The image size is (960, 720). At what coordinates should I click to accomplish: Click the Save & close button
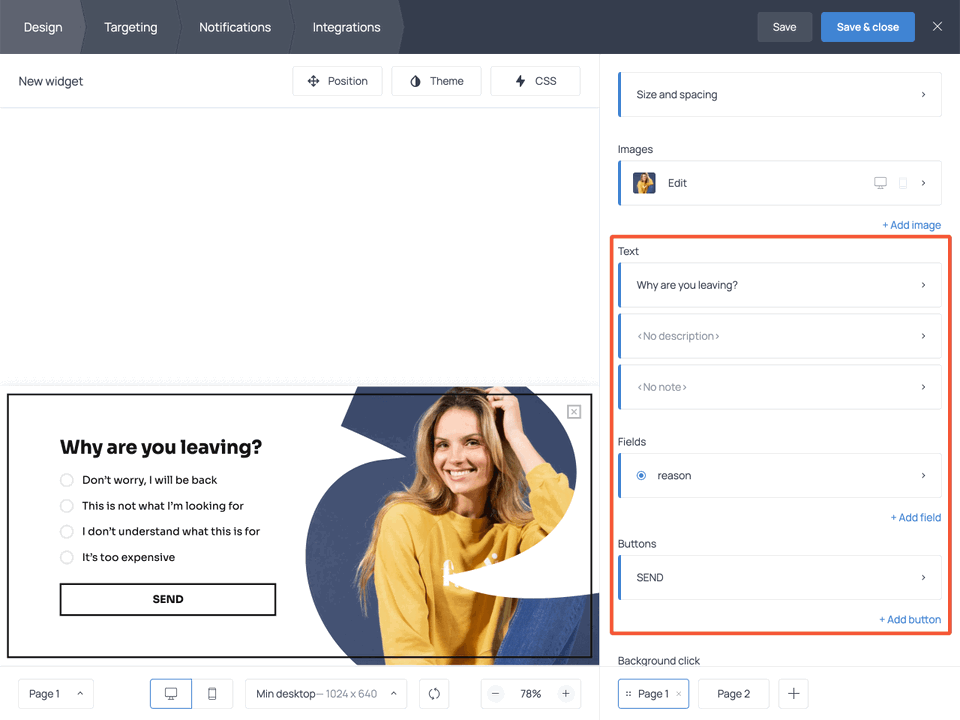[x=867, y=27]
